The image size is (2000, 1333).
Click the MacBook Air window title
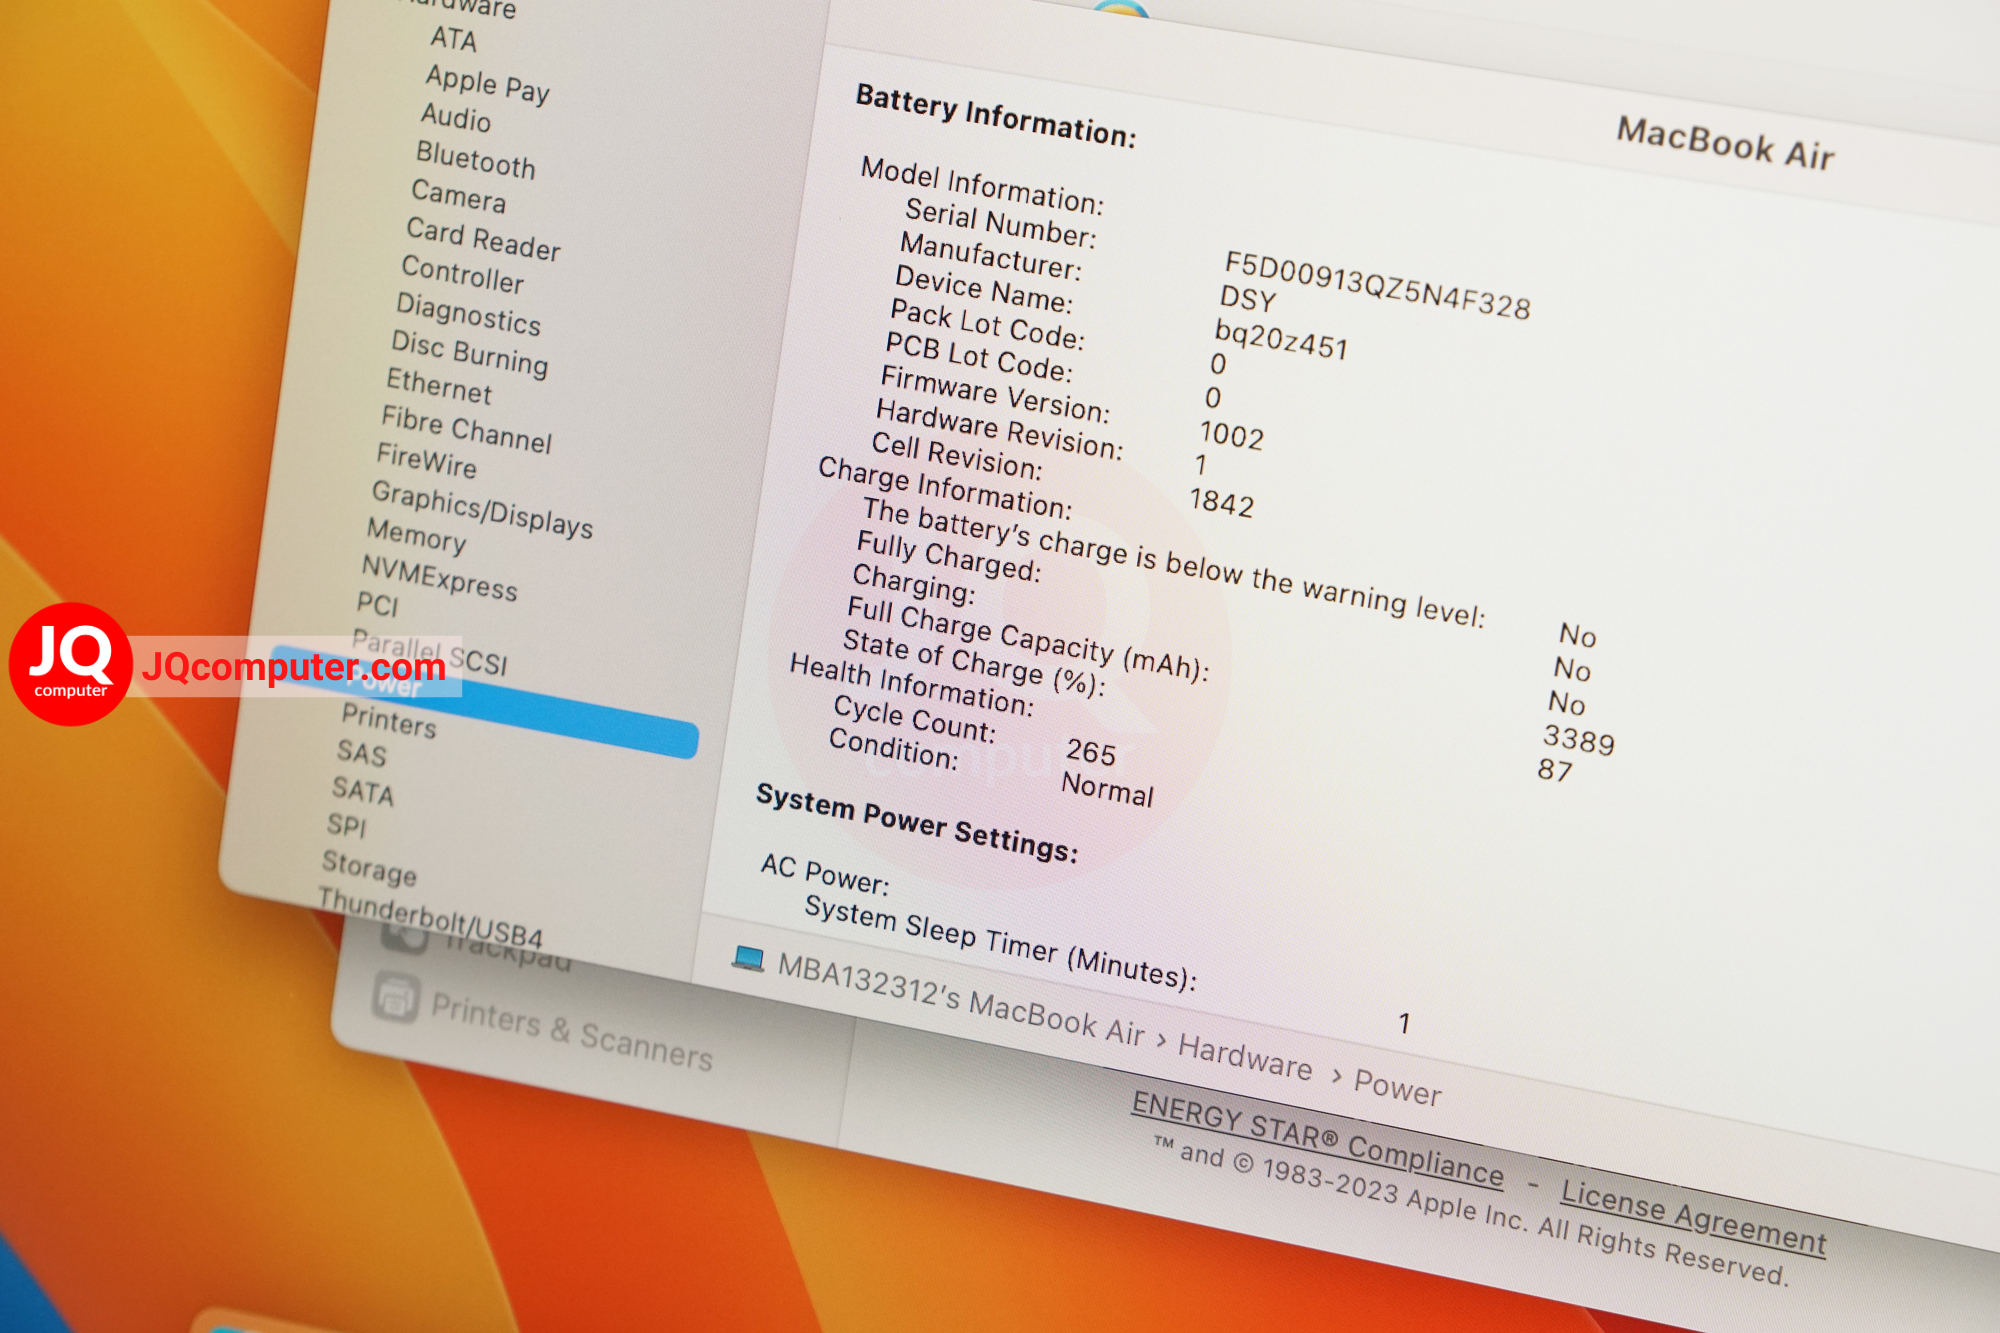click(1726, 144)
